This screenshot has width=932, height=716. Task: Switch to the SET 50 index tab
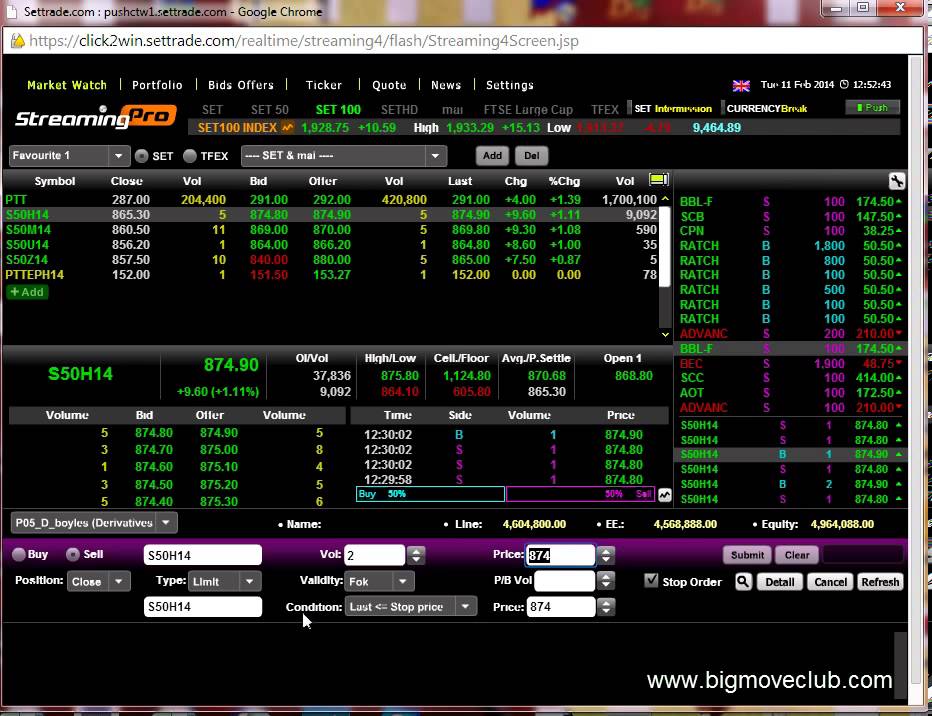pos(269,109)
